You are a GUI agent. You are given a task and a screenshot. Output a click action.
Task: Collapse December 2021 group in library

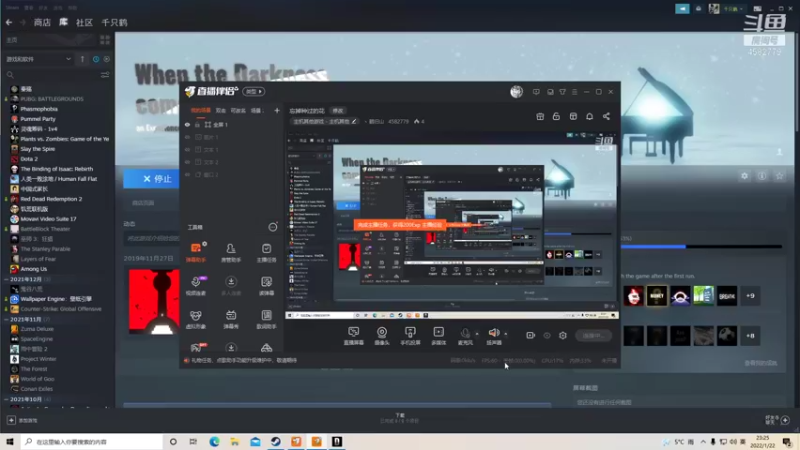coord(7,279)
